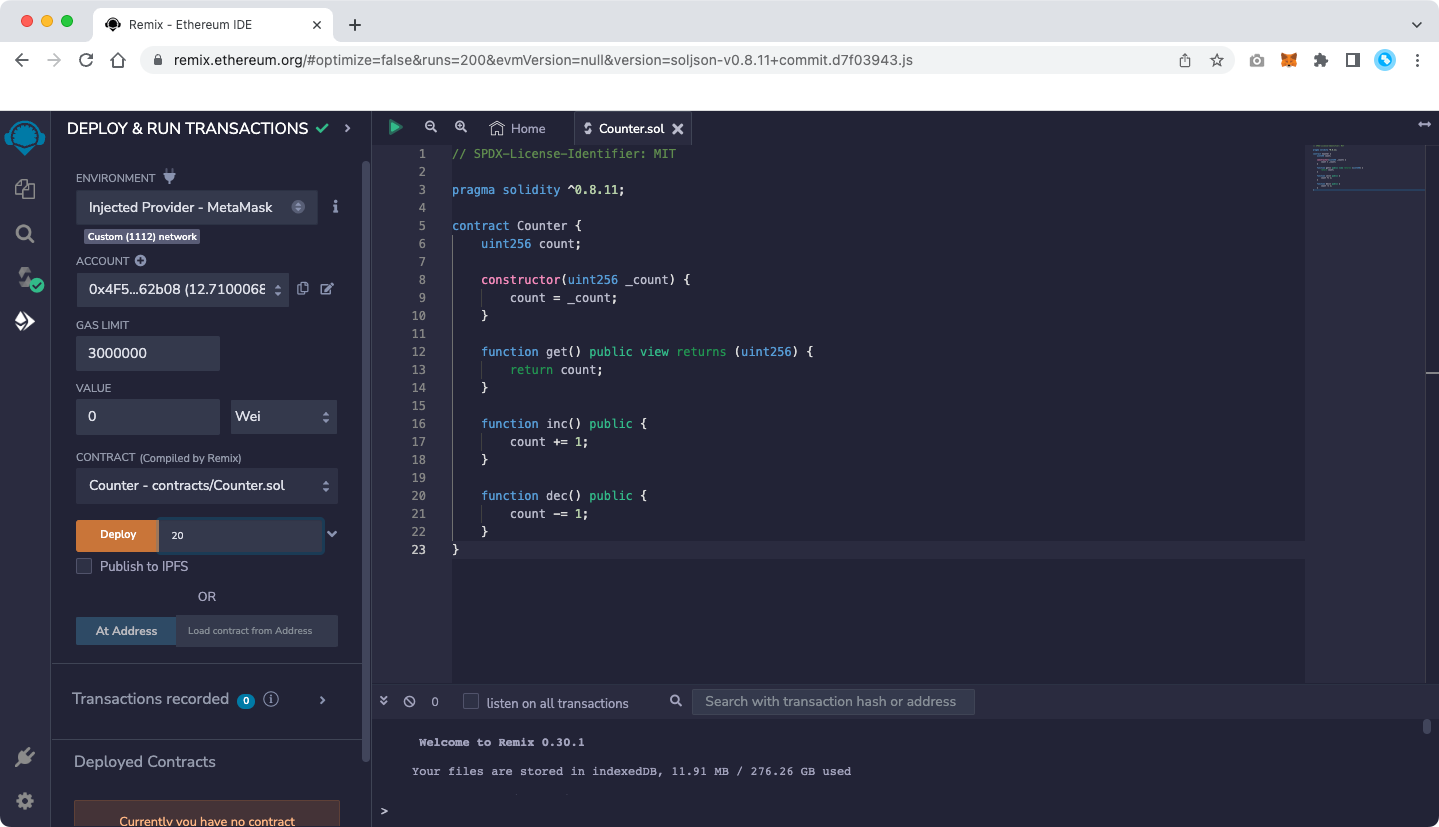The height and width of the screenshot is (827, 1439).
Task: Open the Solidity compiler sidebar icon
Action: 27,278
